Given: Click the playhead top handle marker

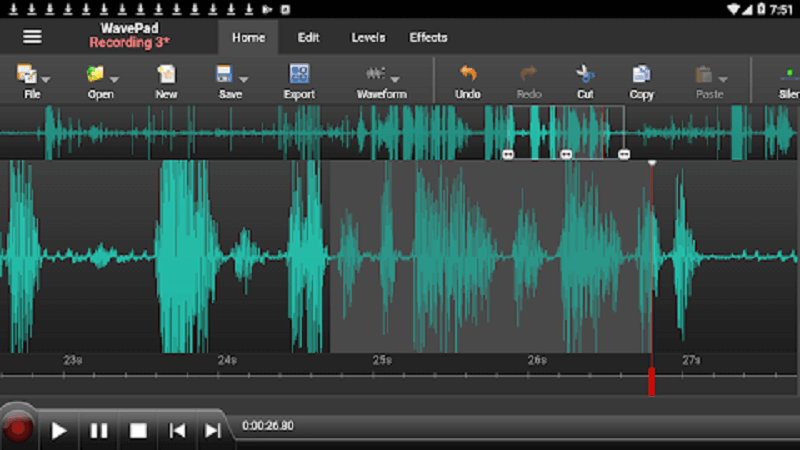Looking at the screenshot, I should coord(652,163).
